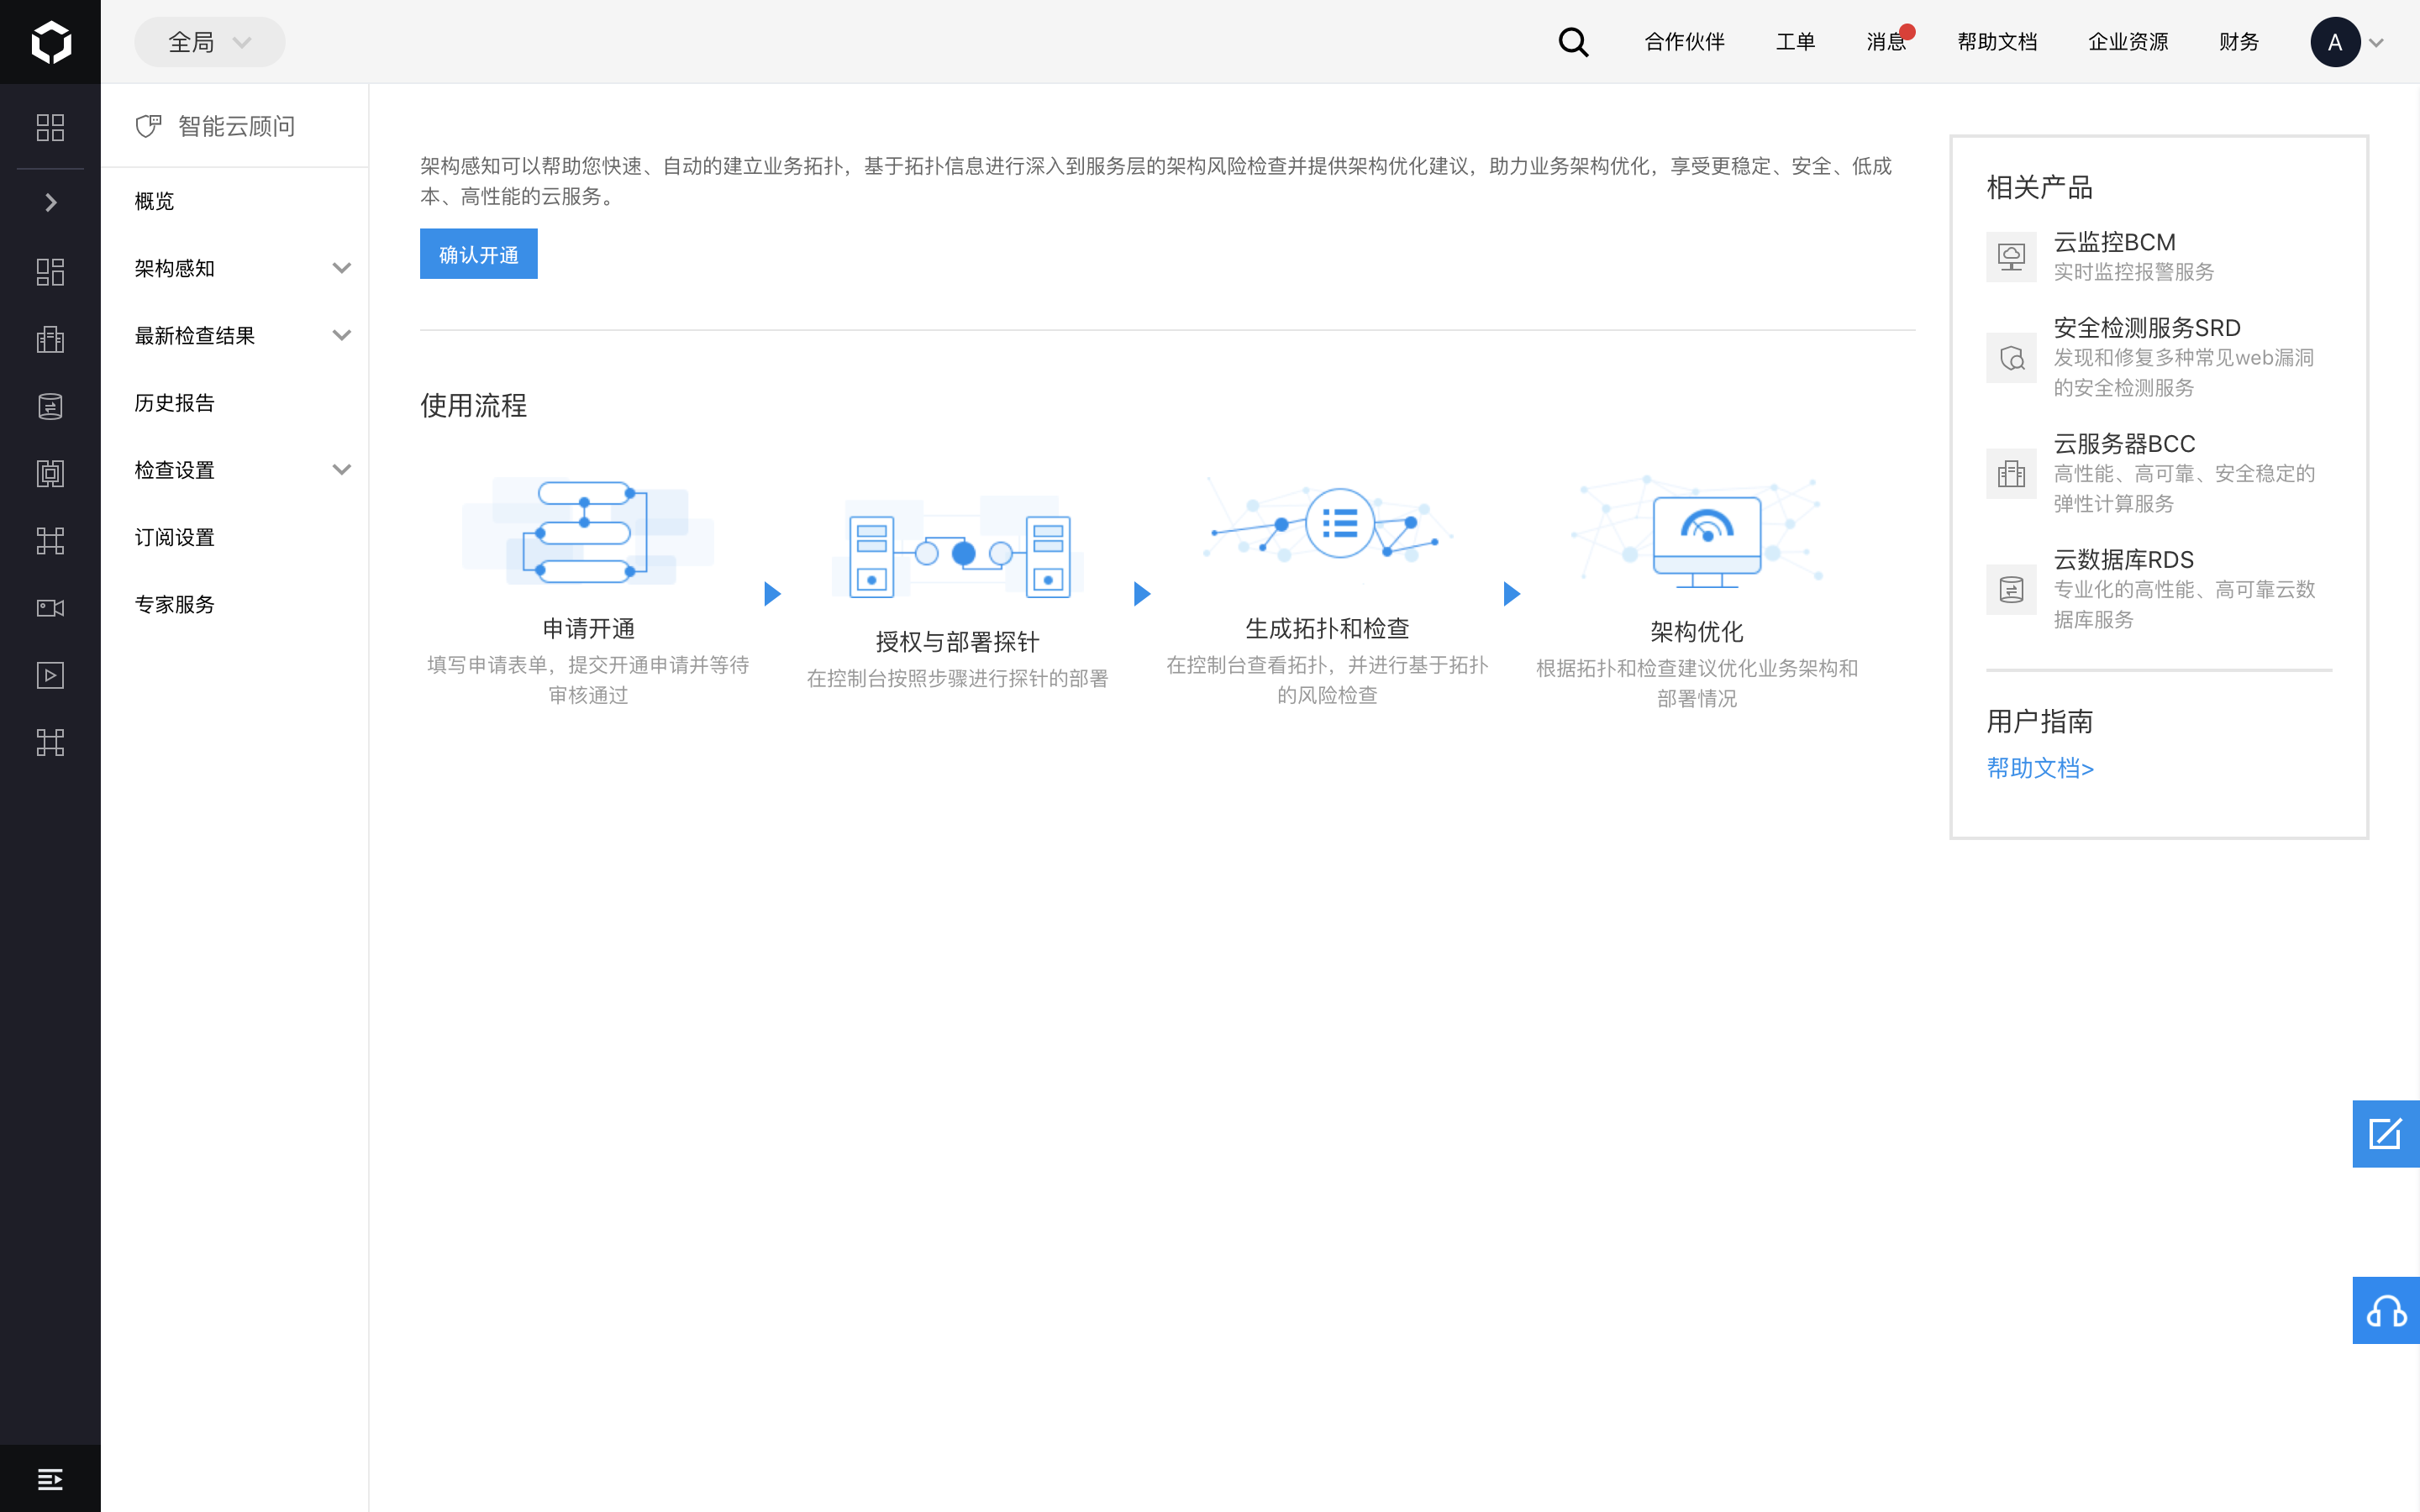Open 财务 in top navigation

pos(2239,42)
